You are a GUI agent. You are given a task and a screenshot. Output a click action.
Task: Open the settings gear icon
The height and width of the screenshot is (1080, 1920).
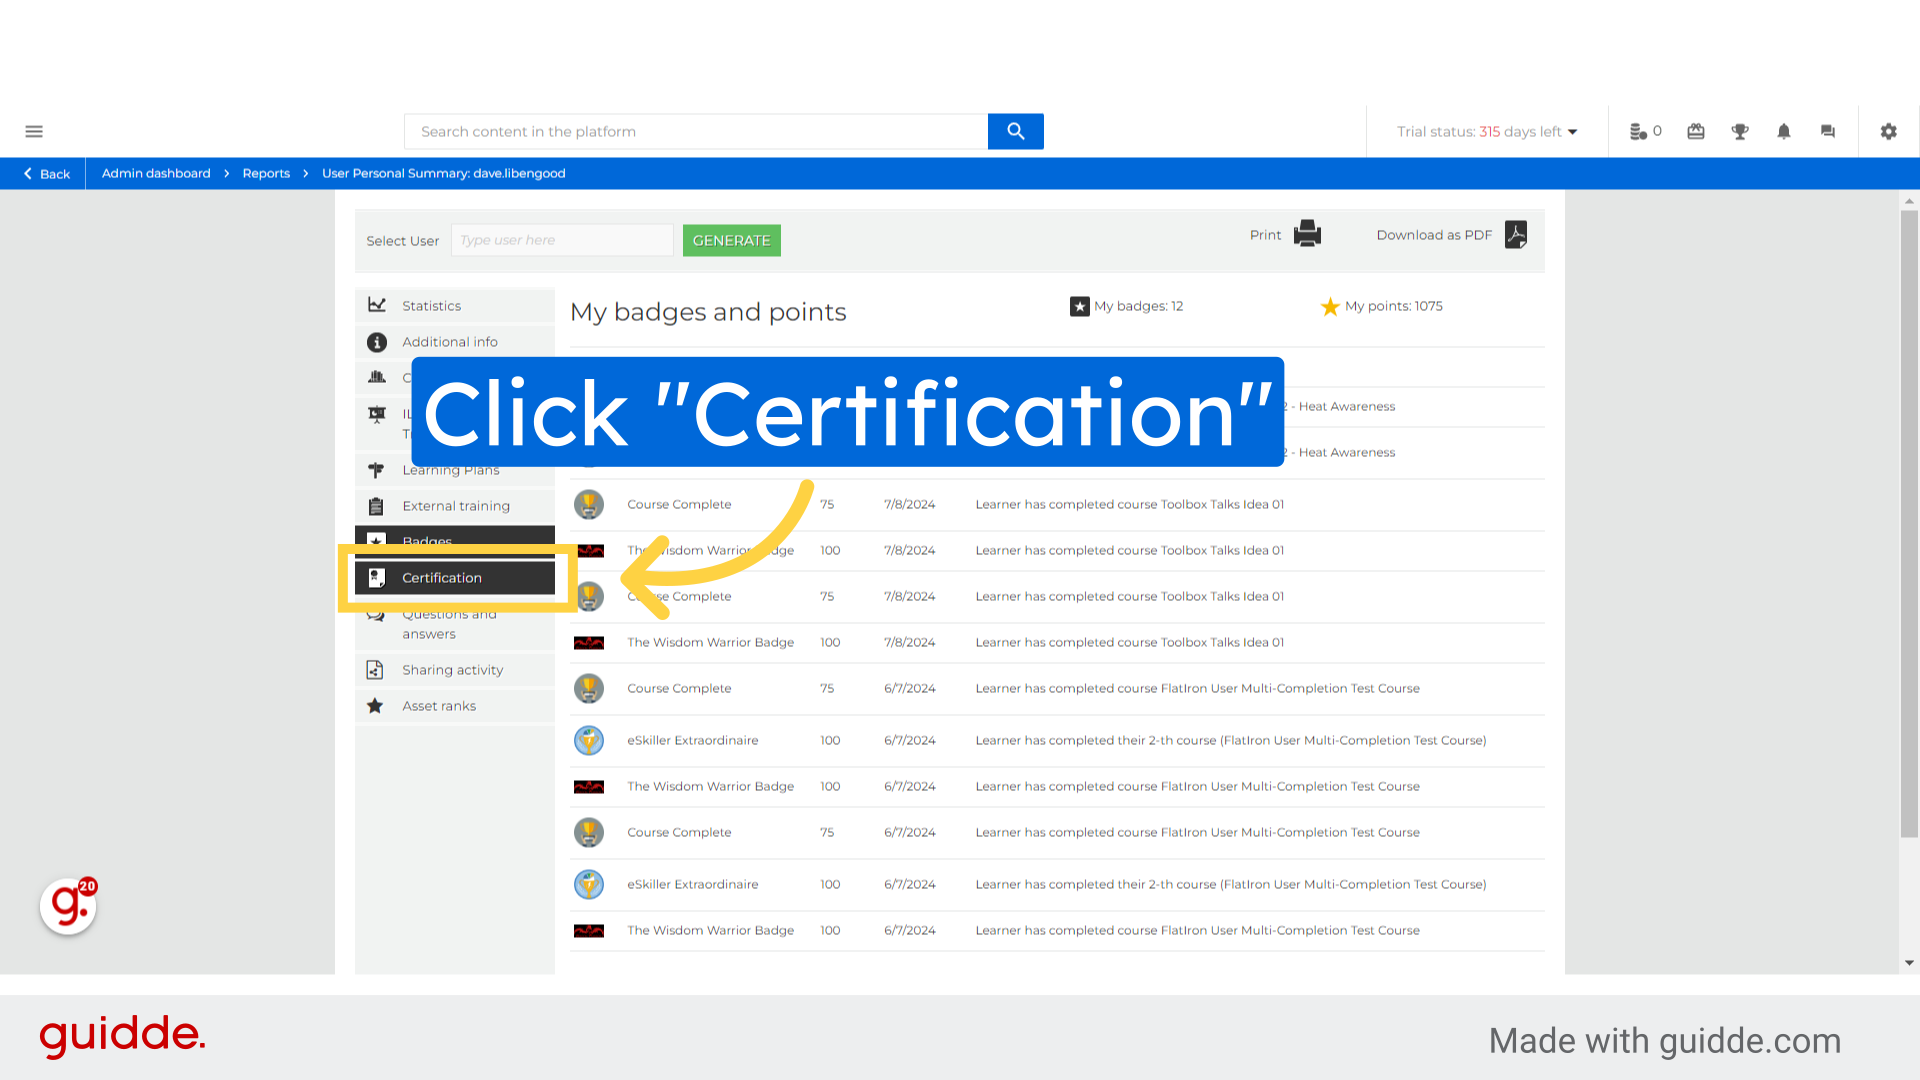click(x=1888, y=131)
